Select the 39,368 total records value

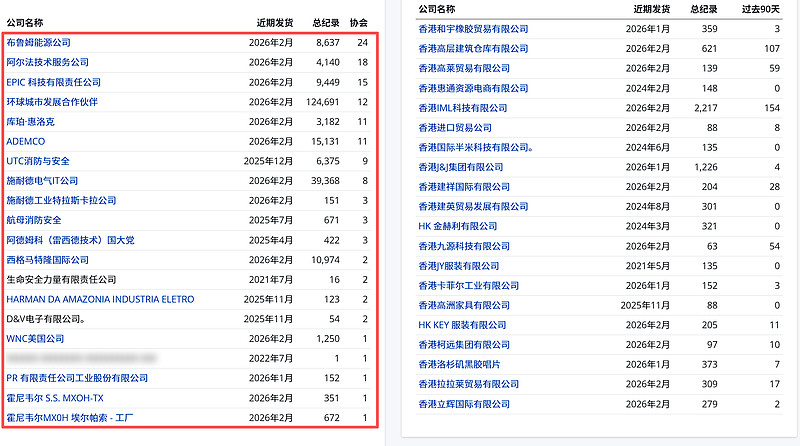(x=326, y=181)
